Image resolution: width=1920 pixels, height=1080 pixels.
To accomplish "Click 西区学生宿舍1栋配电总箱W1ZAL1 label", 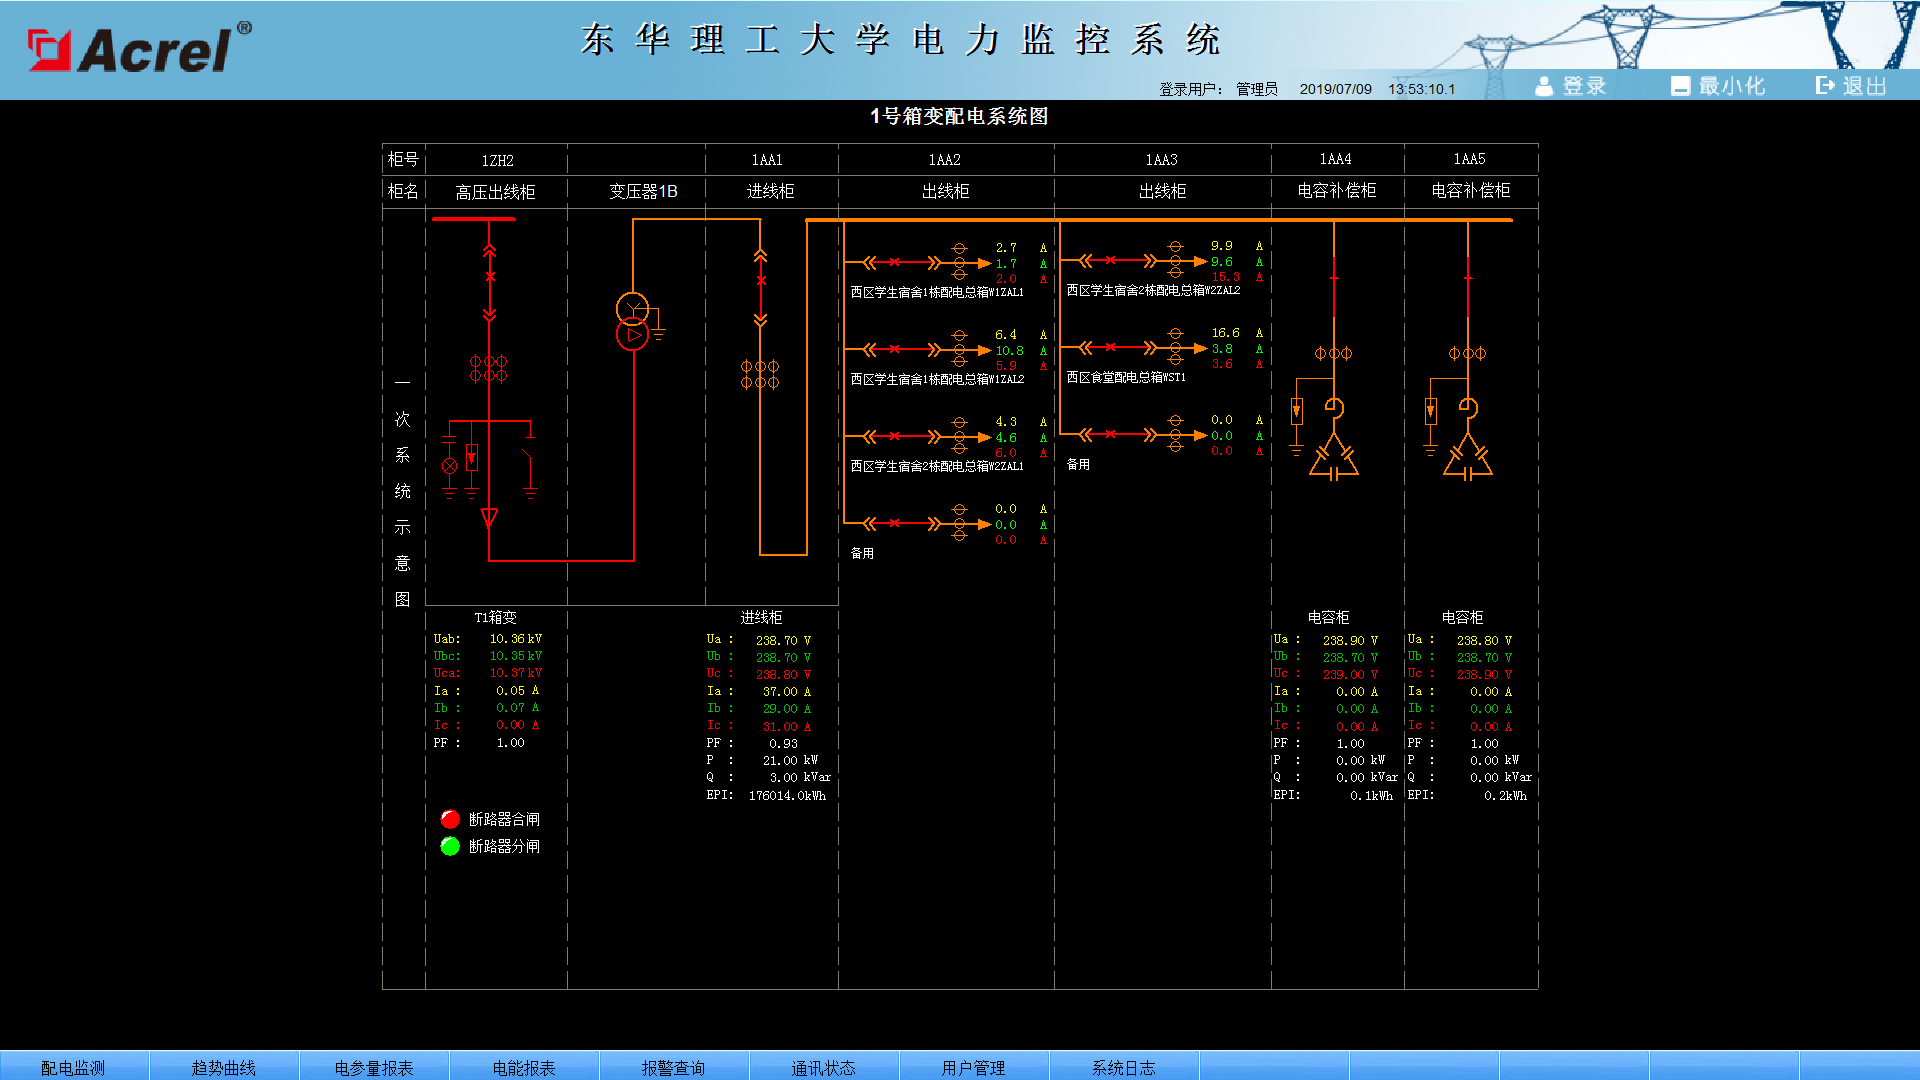I will (x=937, y=292).
